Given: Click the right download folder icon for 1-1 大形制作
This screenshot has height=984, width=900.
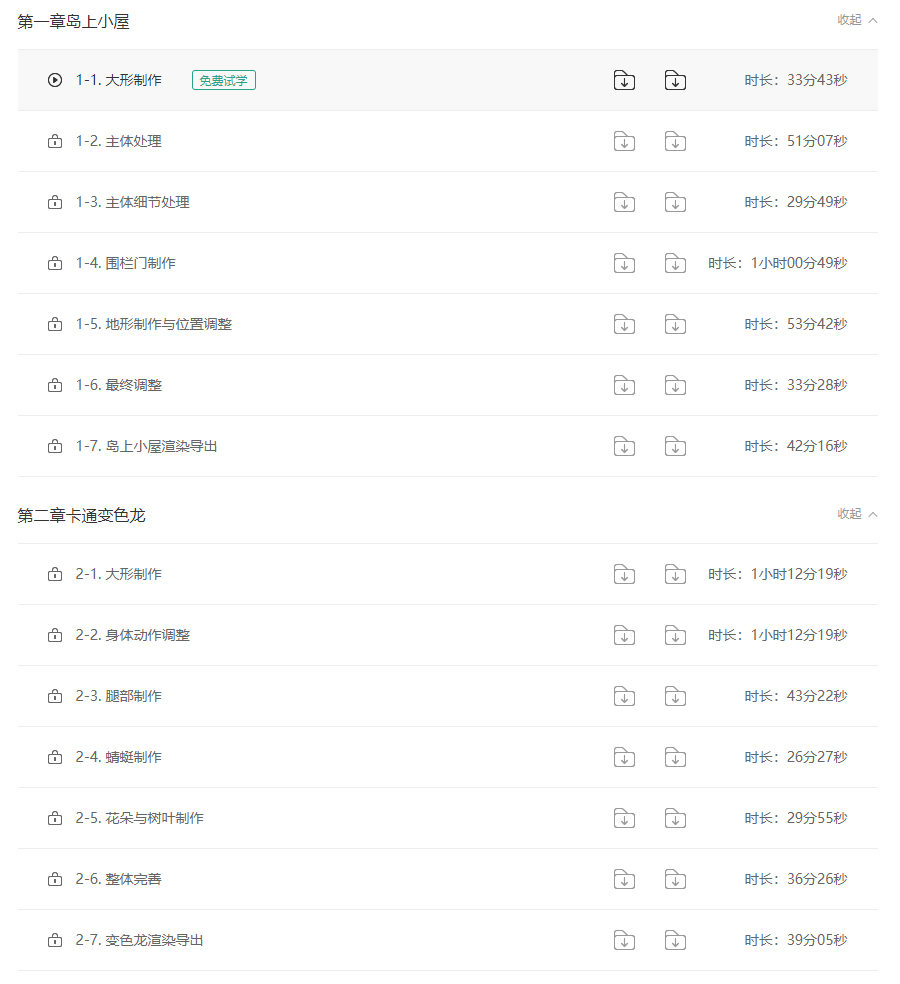Looking at the screenshot, I should 675,80.
